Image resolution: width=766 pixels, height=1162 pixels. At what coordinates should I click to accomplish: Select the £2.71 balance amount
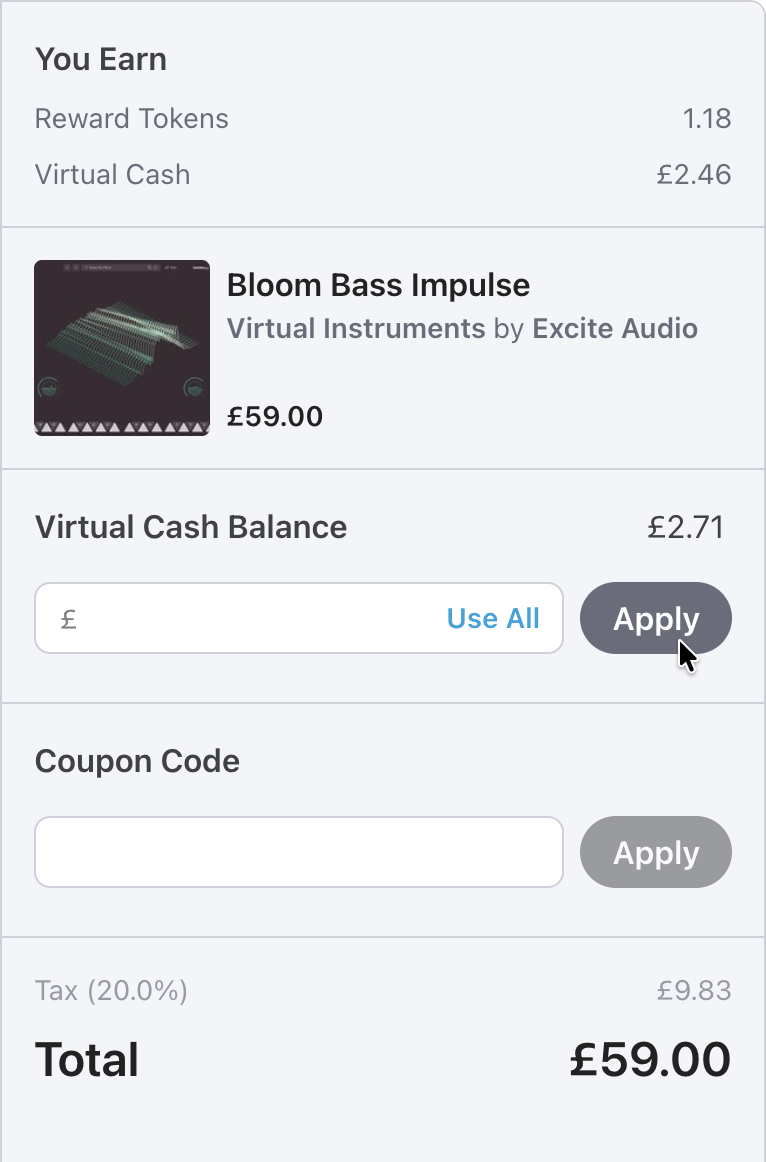tap(685, 527)
